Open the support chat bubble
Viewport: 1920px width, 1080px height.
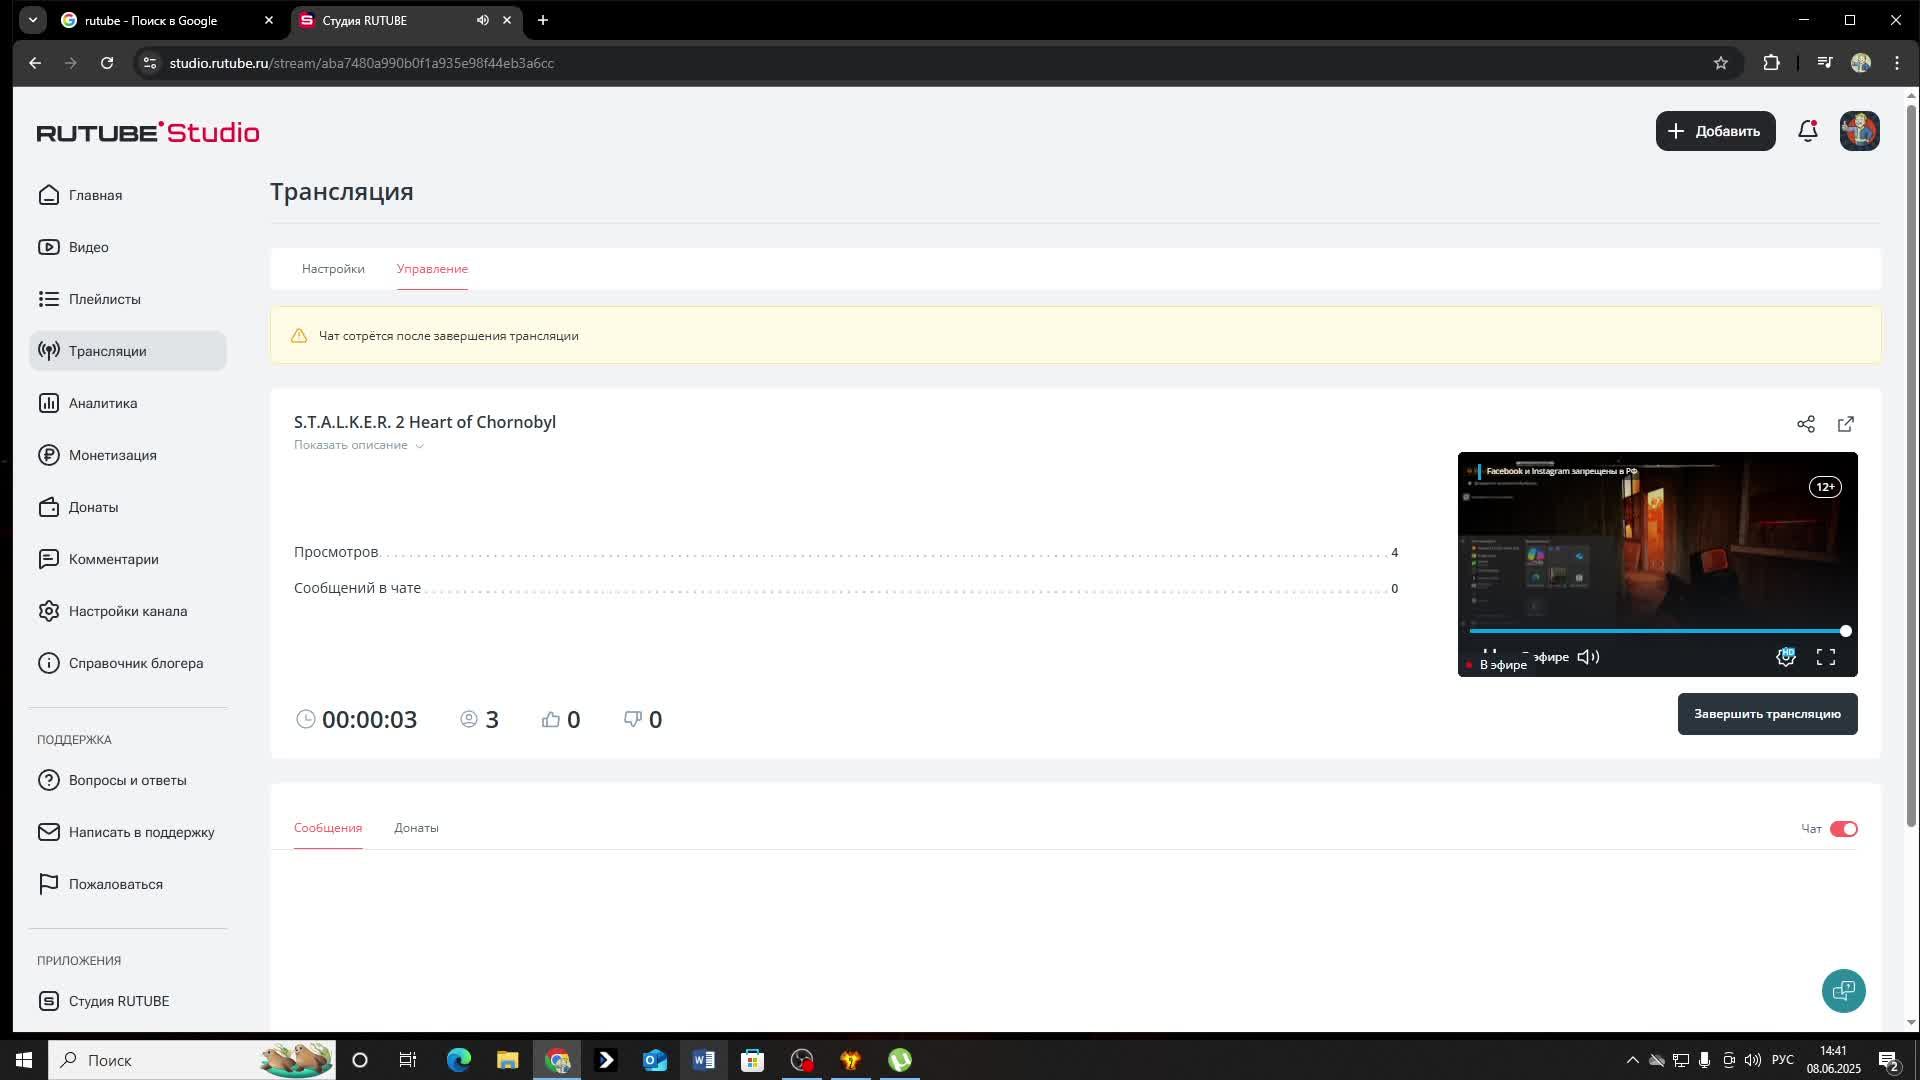pos(1842,990)
